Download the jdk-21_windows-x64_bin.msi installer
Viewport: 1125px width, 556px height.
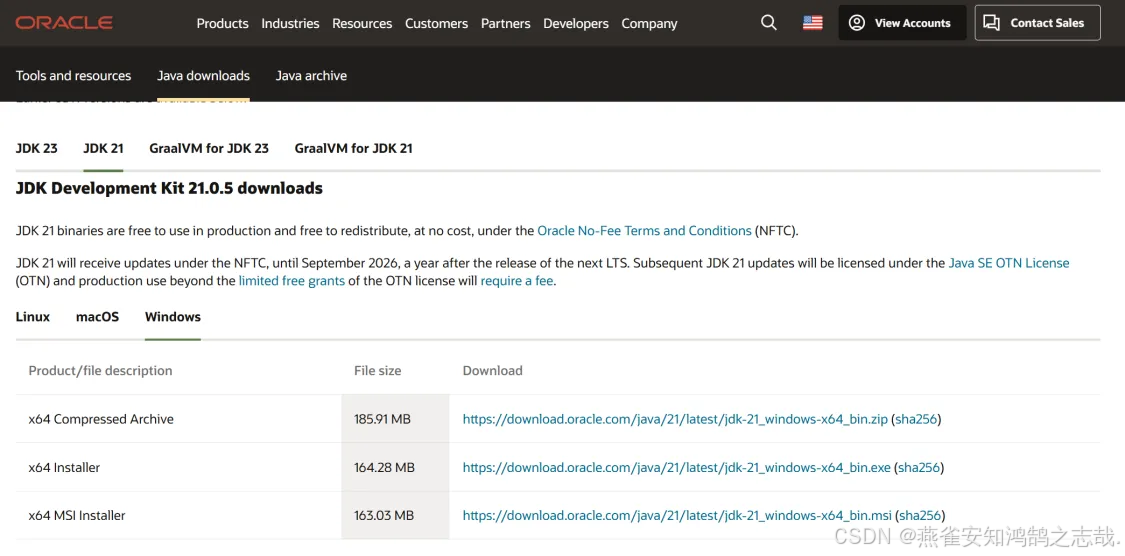(677, 516)
